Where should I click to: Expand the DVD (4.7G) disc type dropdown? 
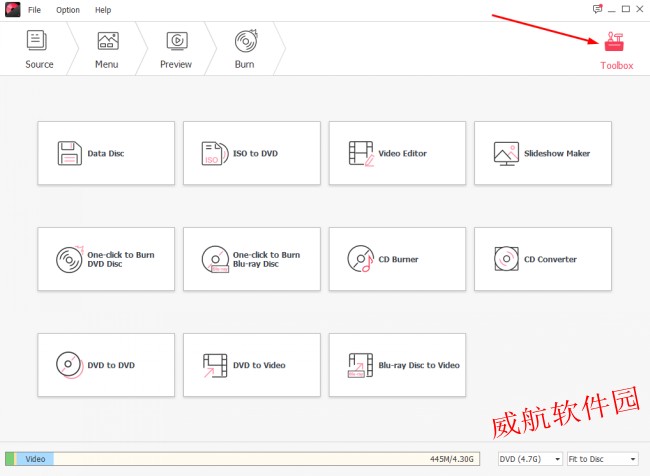529,459
